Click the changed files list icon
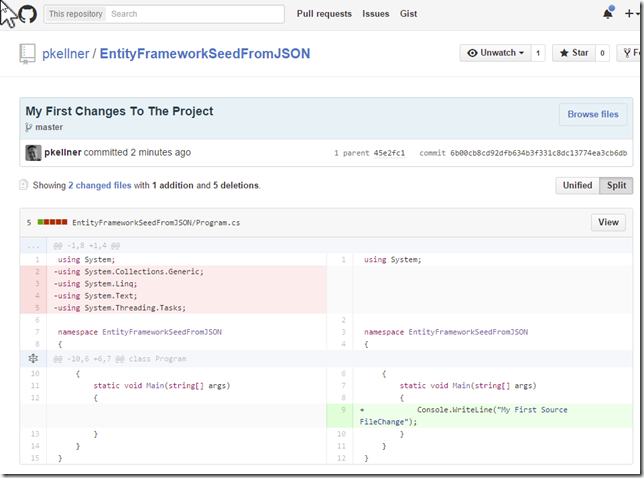 (x=24, y=185)
